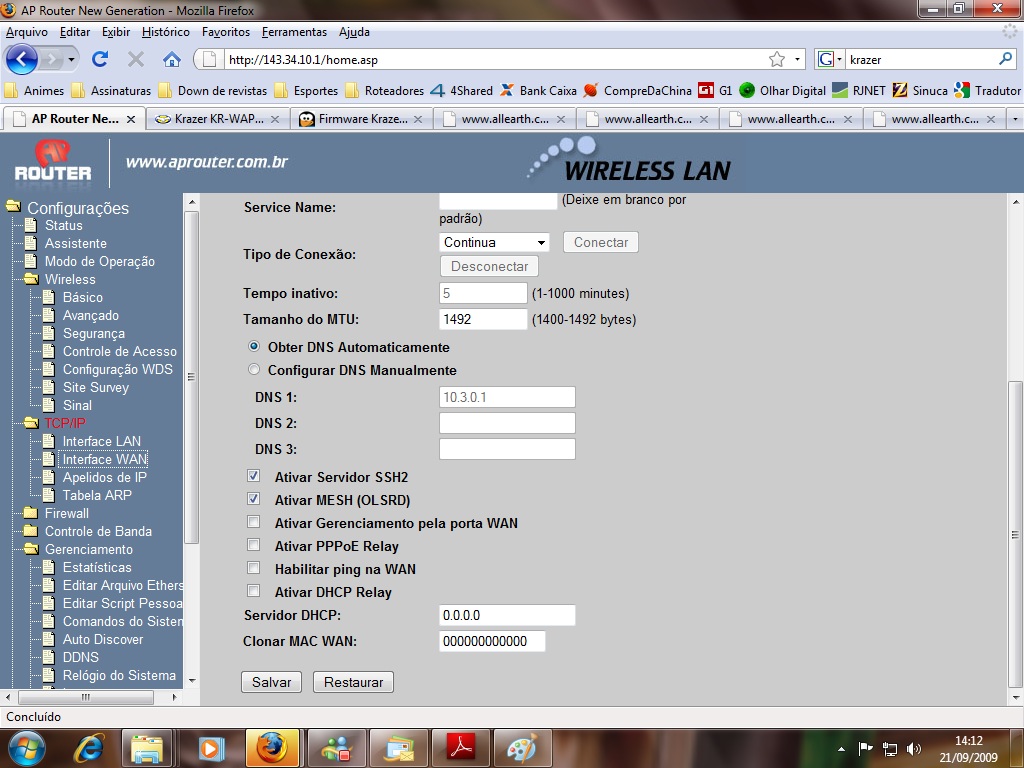Expand Controle de Banda folder
Viewport: 1024px width, 768px height.
pos(31,531)
